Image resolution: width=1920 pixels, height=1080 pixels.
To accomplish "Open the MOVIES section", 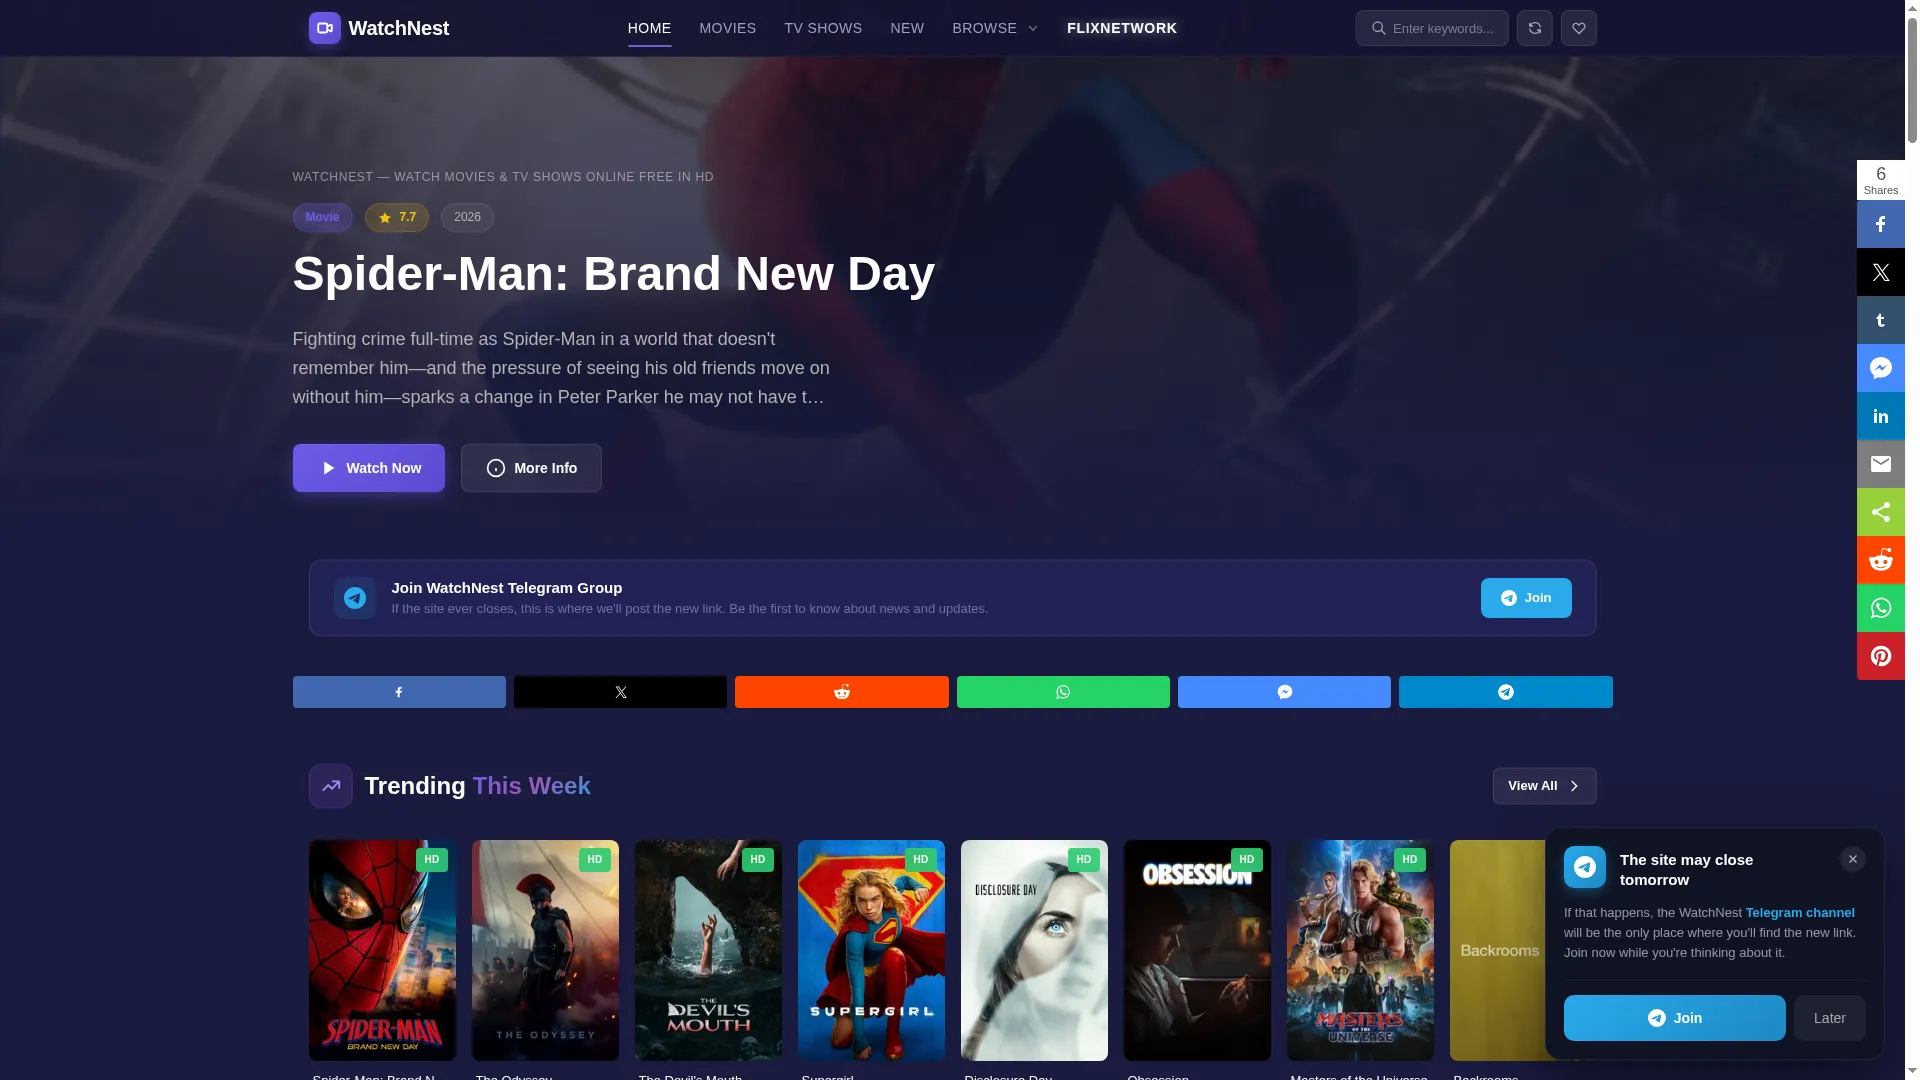I will (727, 28).
